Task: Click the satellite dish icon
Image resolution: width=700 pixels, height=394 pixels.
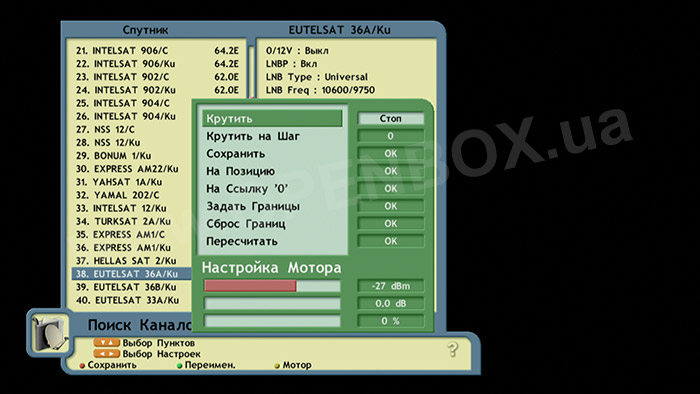Action: [x=50, y=333]
